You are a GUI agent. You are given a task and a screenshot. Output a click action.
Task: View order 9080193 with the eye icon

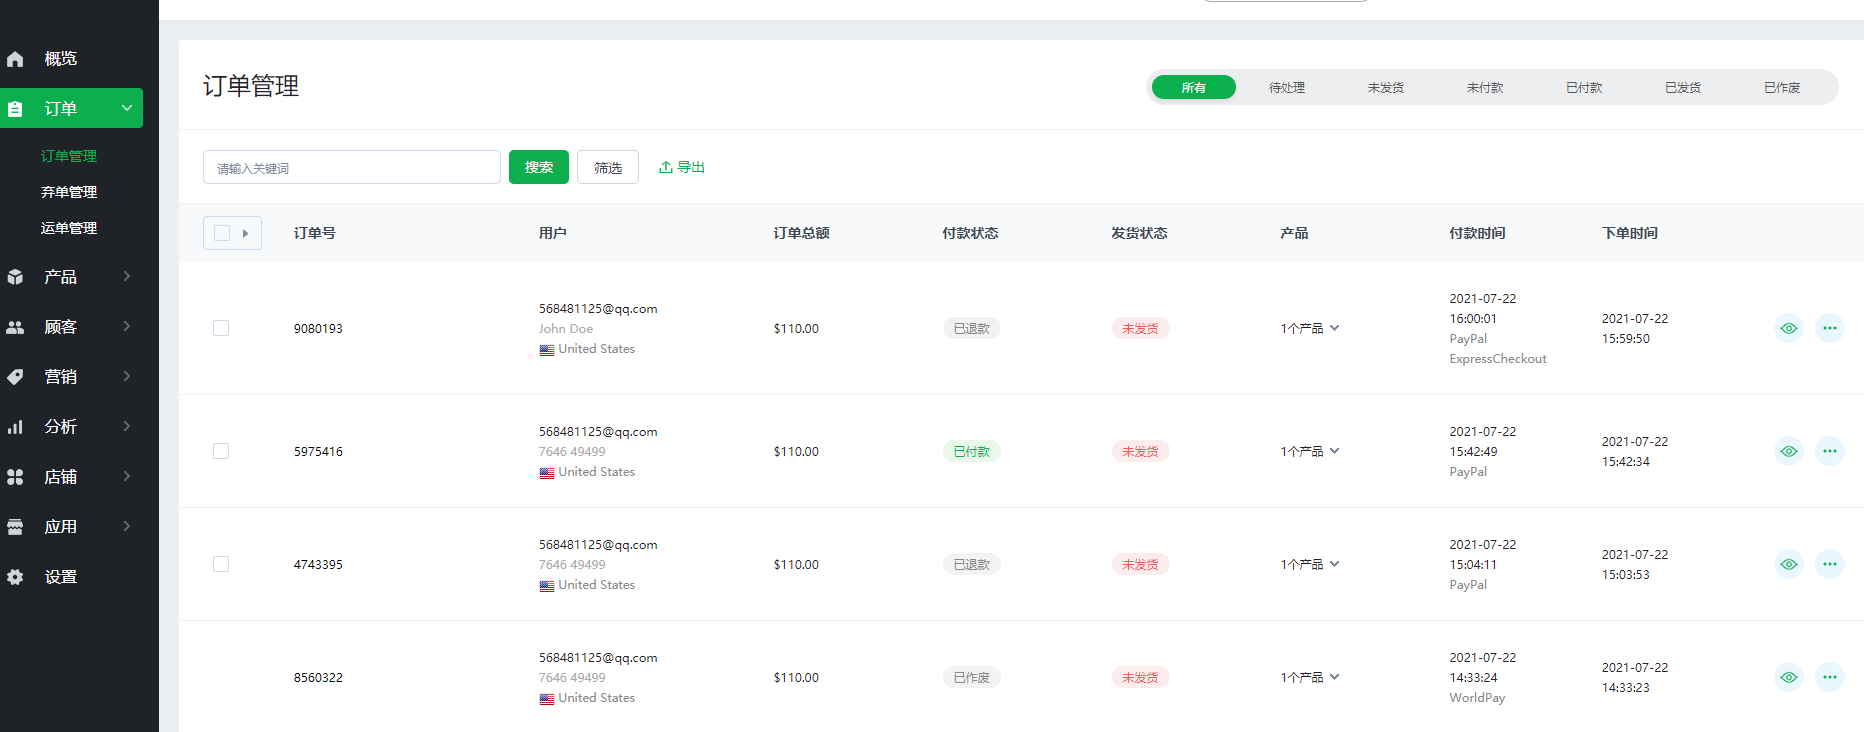tap(1788, 328)
